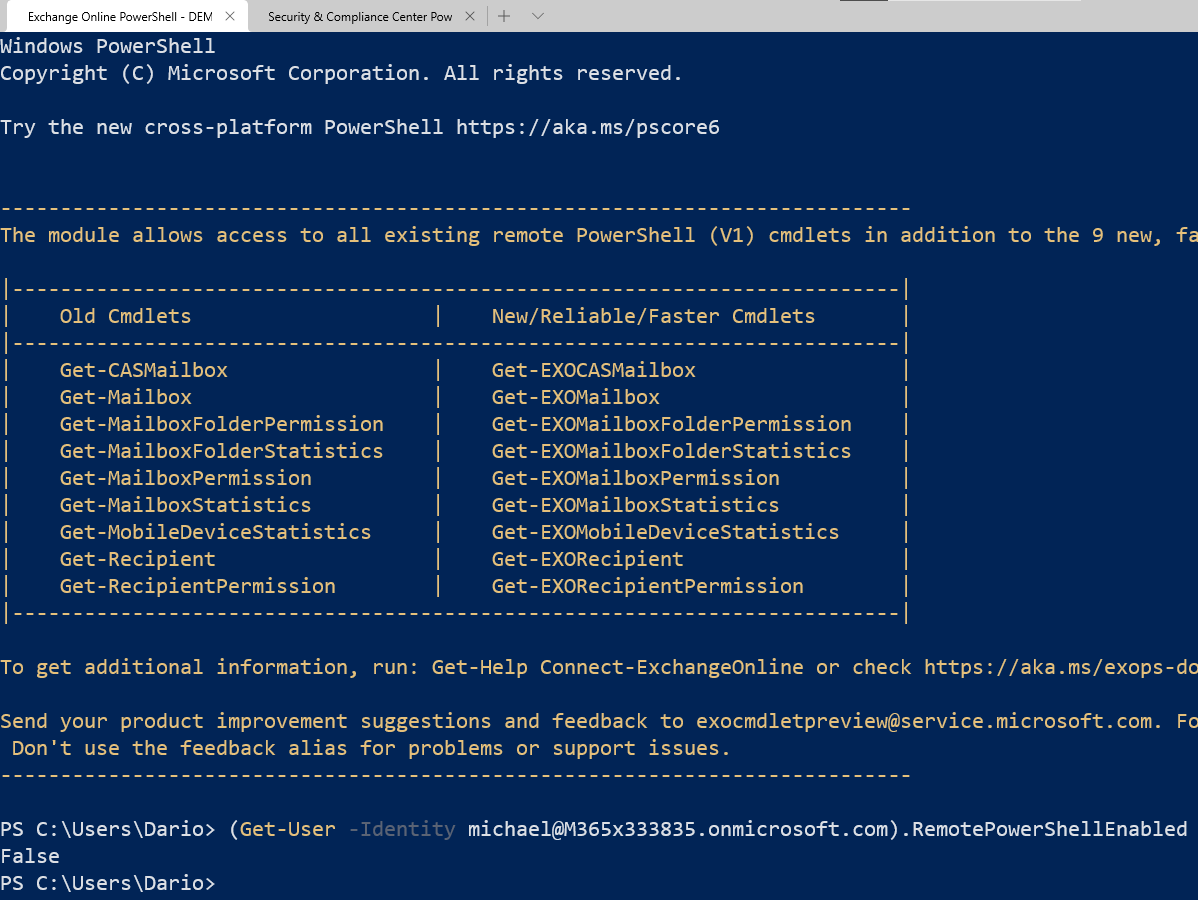Click the Old Cmdlets column header
The width and height of the screenshot is (1198, 900).
125,316
